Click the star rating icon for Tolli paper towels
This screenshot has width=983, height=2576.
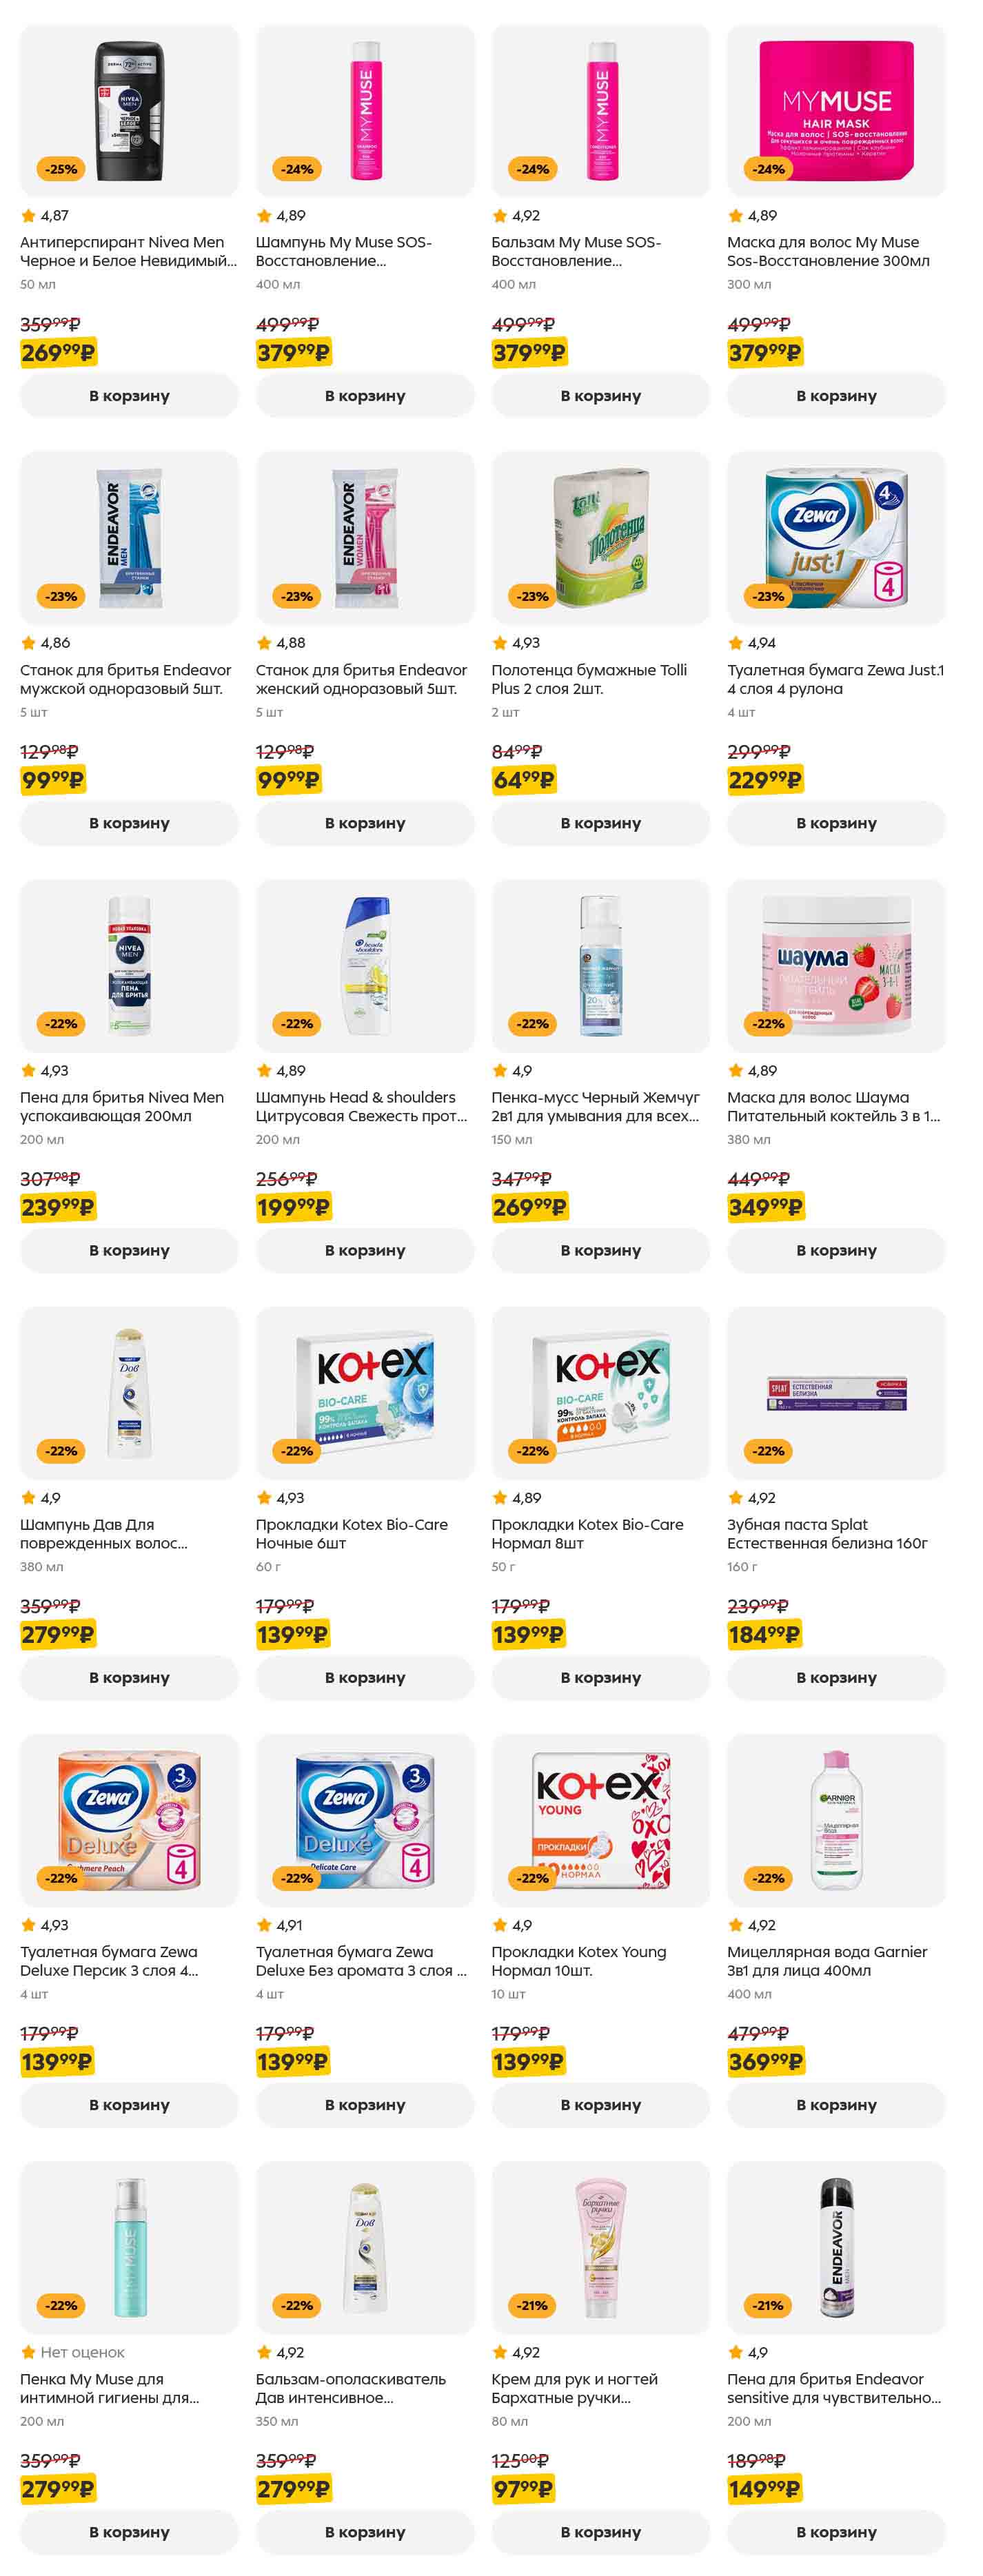coord(500,643)
